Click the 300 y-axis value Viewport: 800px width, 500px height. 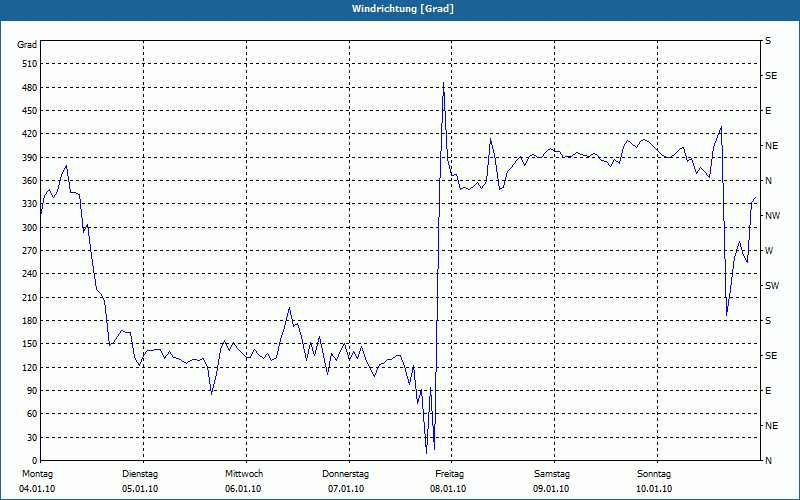coord(30,228)
